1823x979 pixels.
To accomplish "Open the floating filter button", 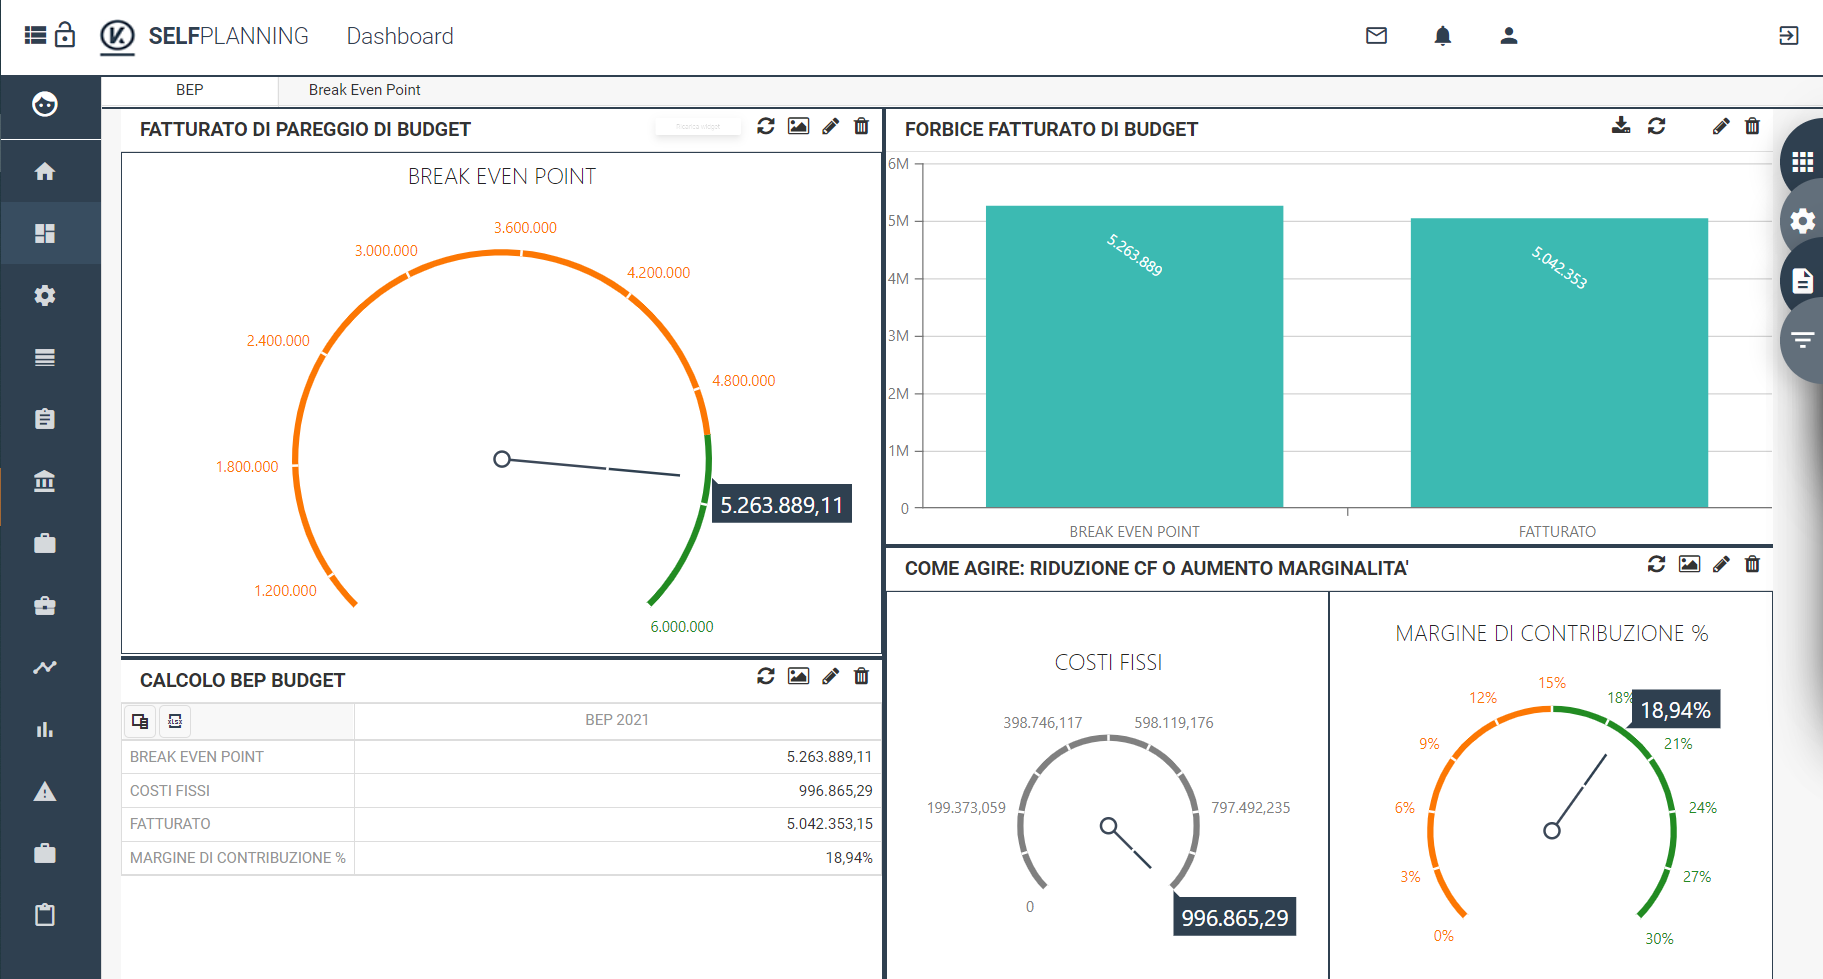I will coord(1802,340).
